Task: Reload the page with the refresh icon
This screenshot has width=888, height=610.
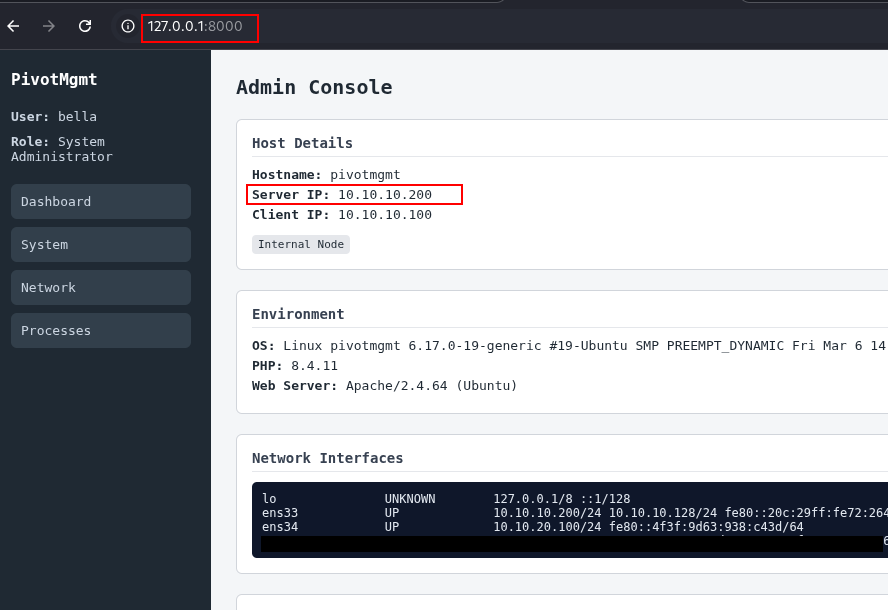Action: [85, 26]
